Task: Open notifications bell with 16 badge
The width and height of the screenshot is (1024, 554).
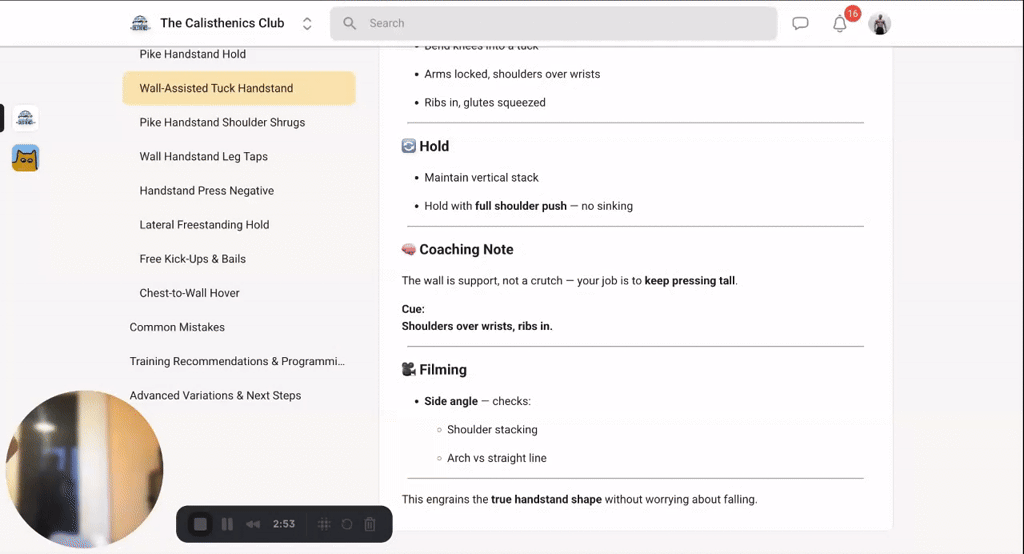Action: tap(840, 24)
